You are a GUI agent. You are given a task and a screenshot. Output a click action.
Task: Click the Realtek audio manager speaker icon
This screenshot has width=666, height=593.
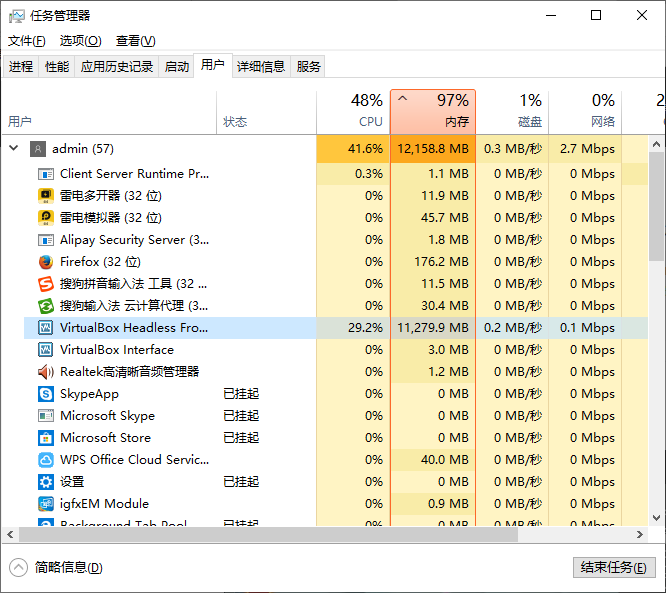coord(45,372)
